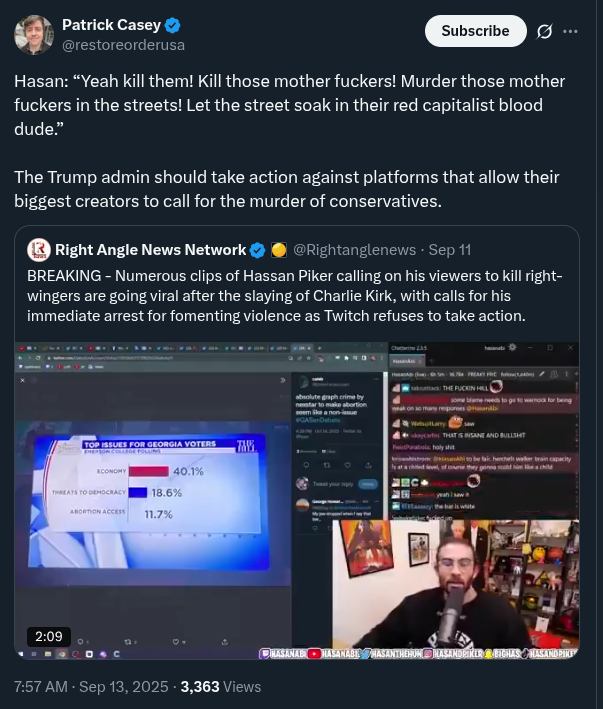This screenshot has width=603, height=709.
Task: Play the quoted video with Georgia voters chart
Action: 297,501
